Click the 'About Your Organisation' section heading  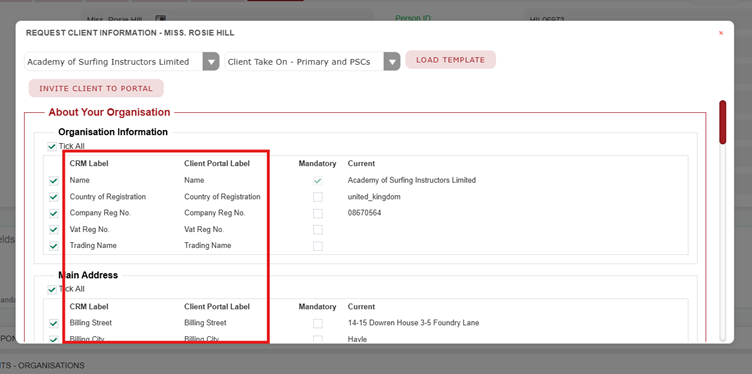coord(109,112)
